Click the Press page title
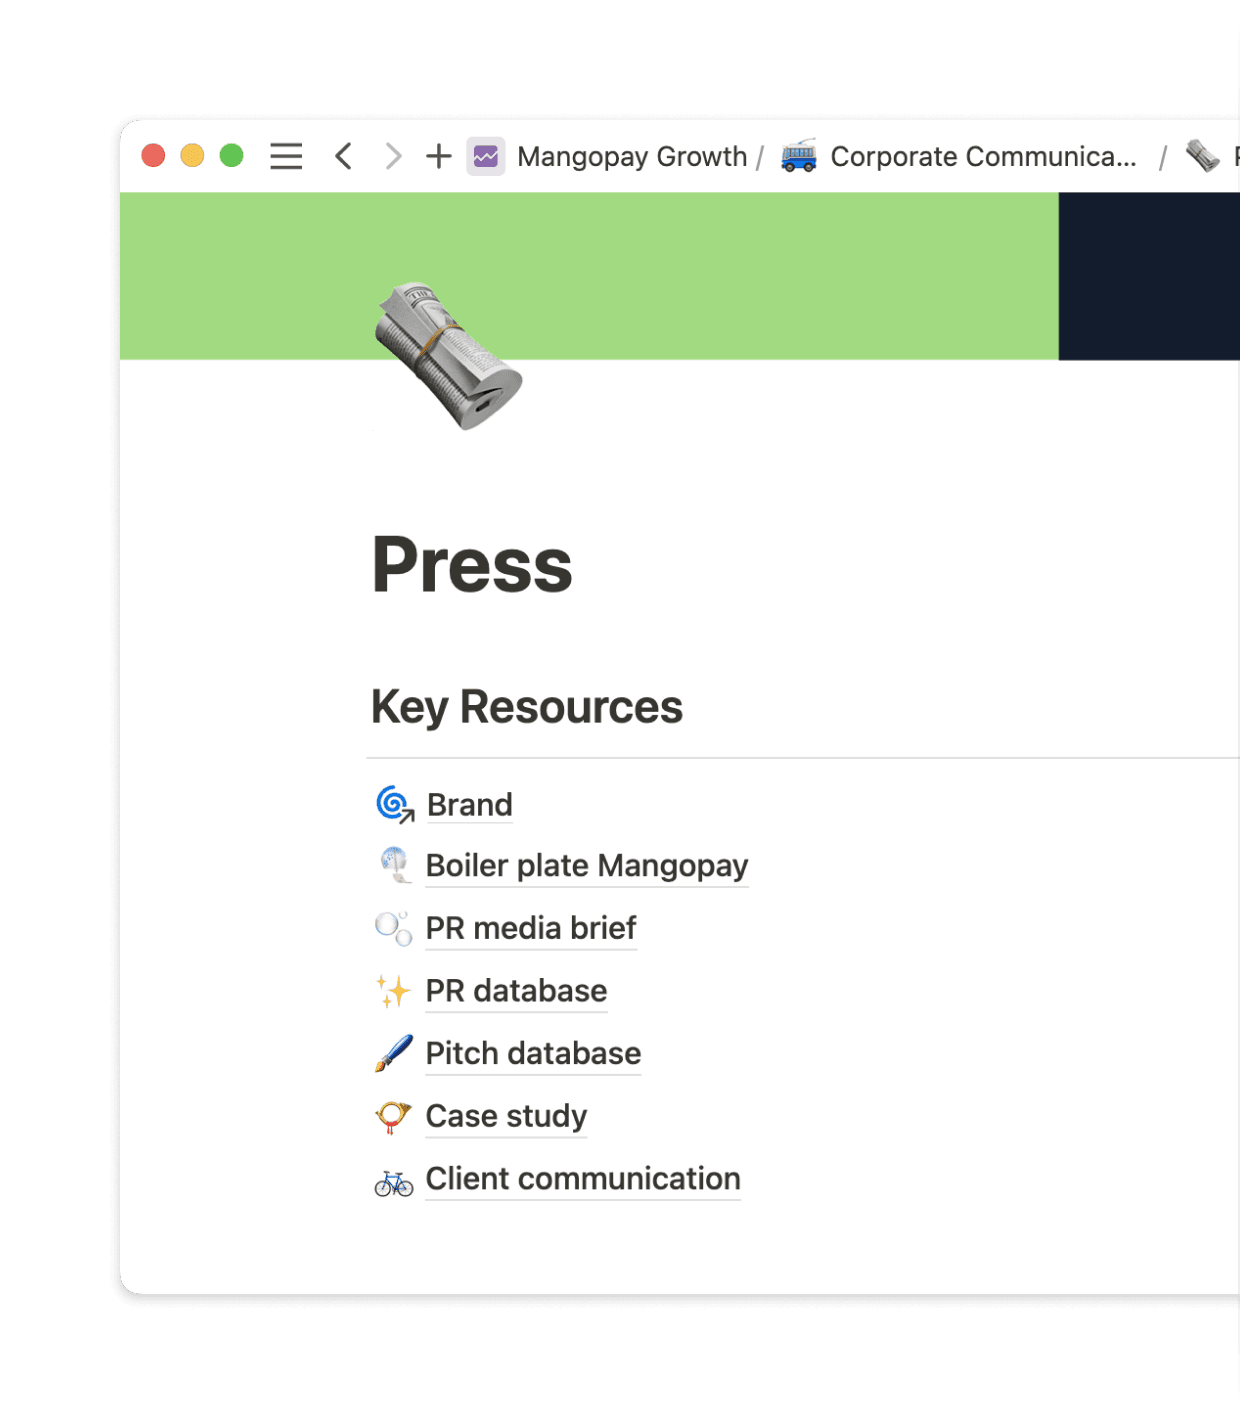This screenshot has width=1240, height=1414. [472, 565]
